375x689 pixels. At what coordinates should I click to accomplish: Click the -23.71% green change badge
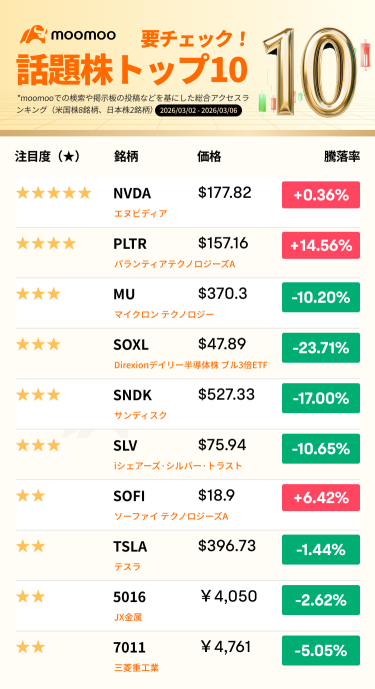[x=321, y=348]
